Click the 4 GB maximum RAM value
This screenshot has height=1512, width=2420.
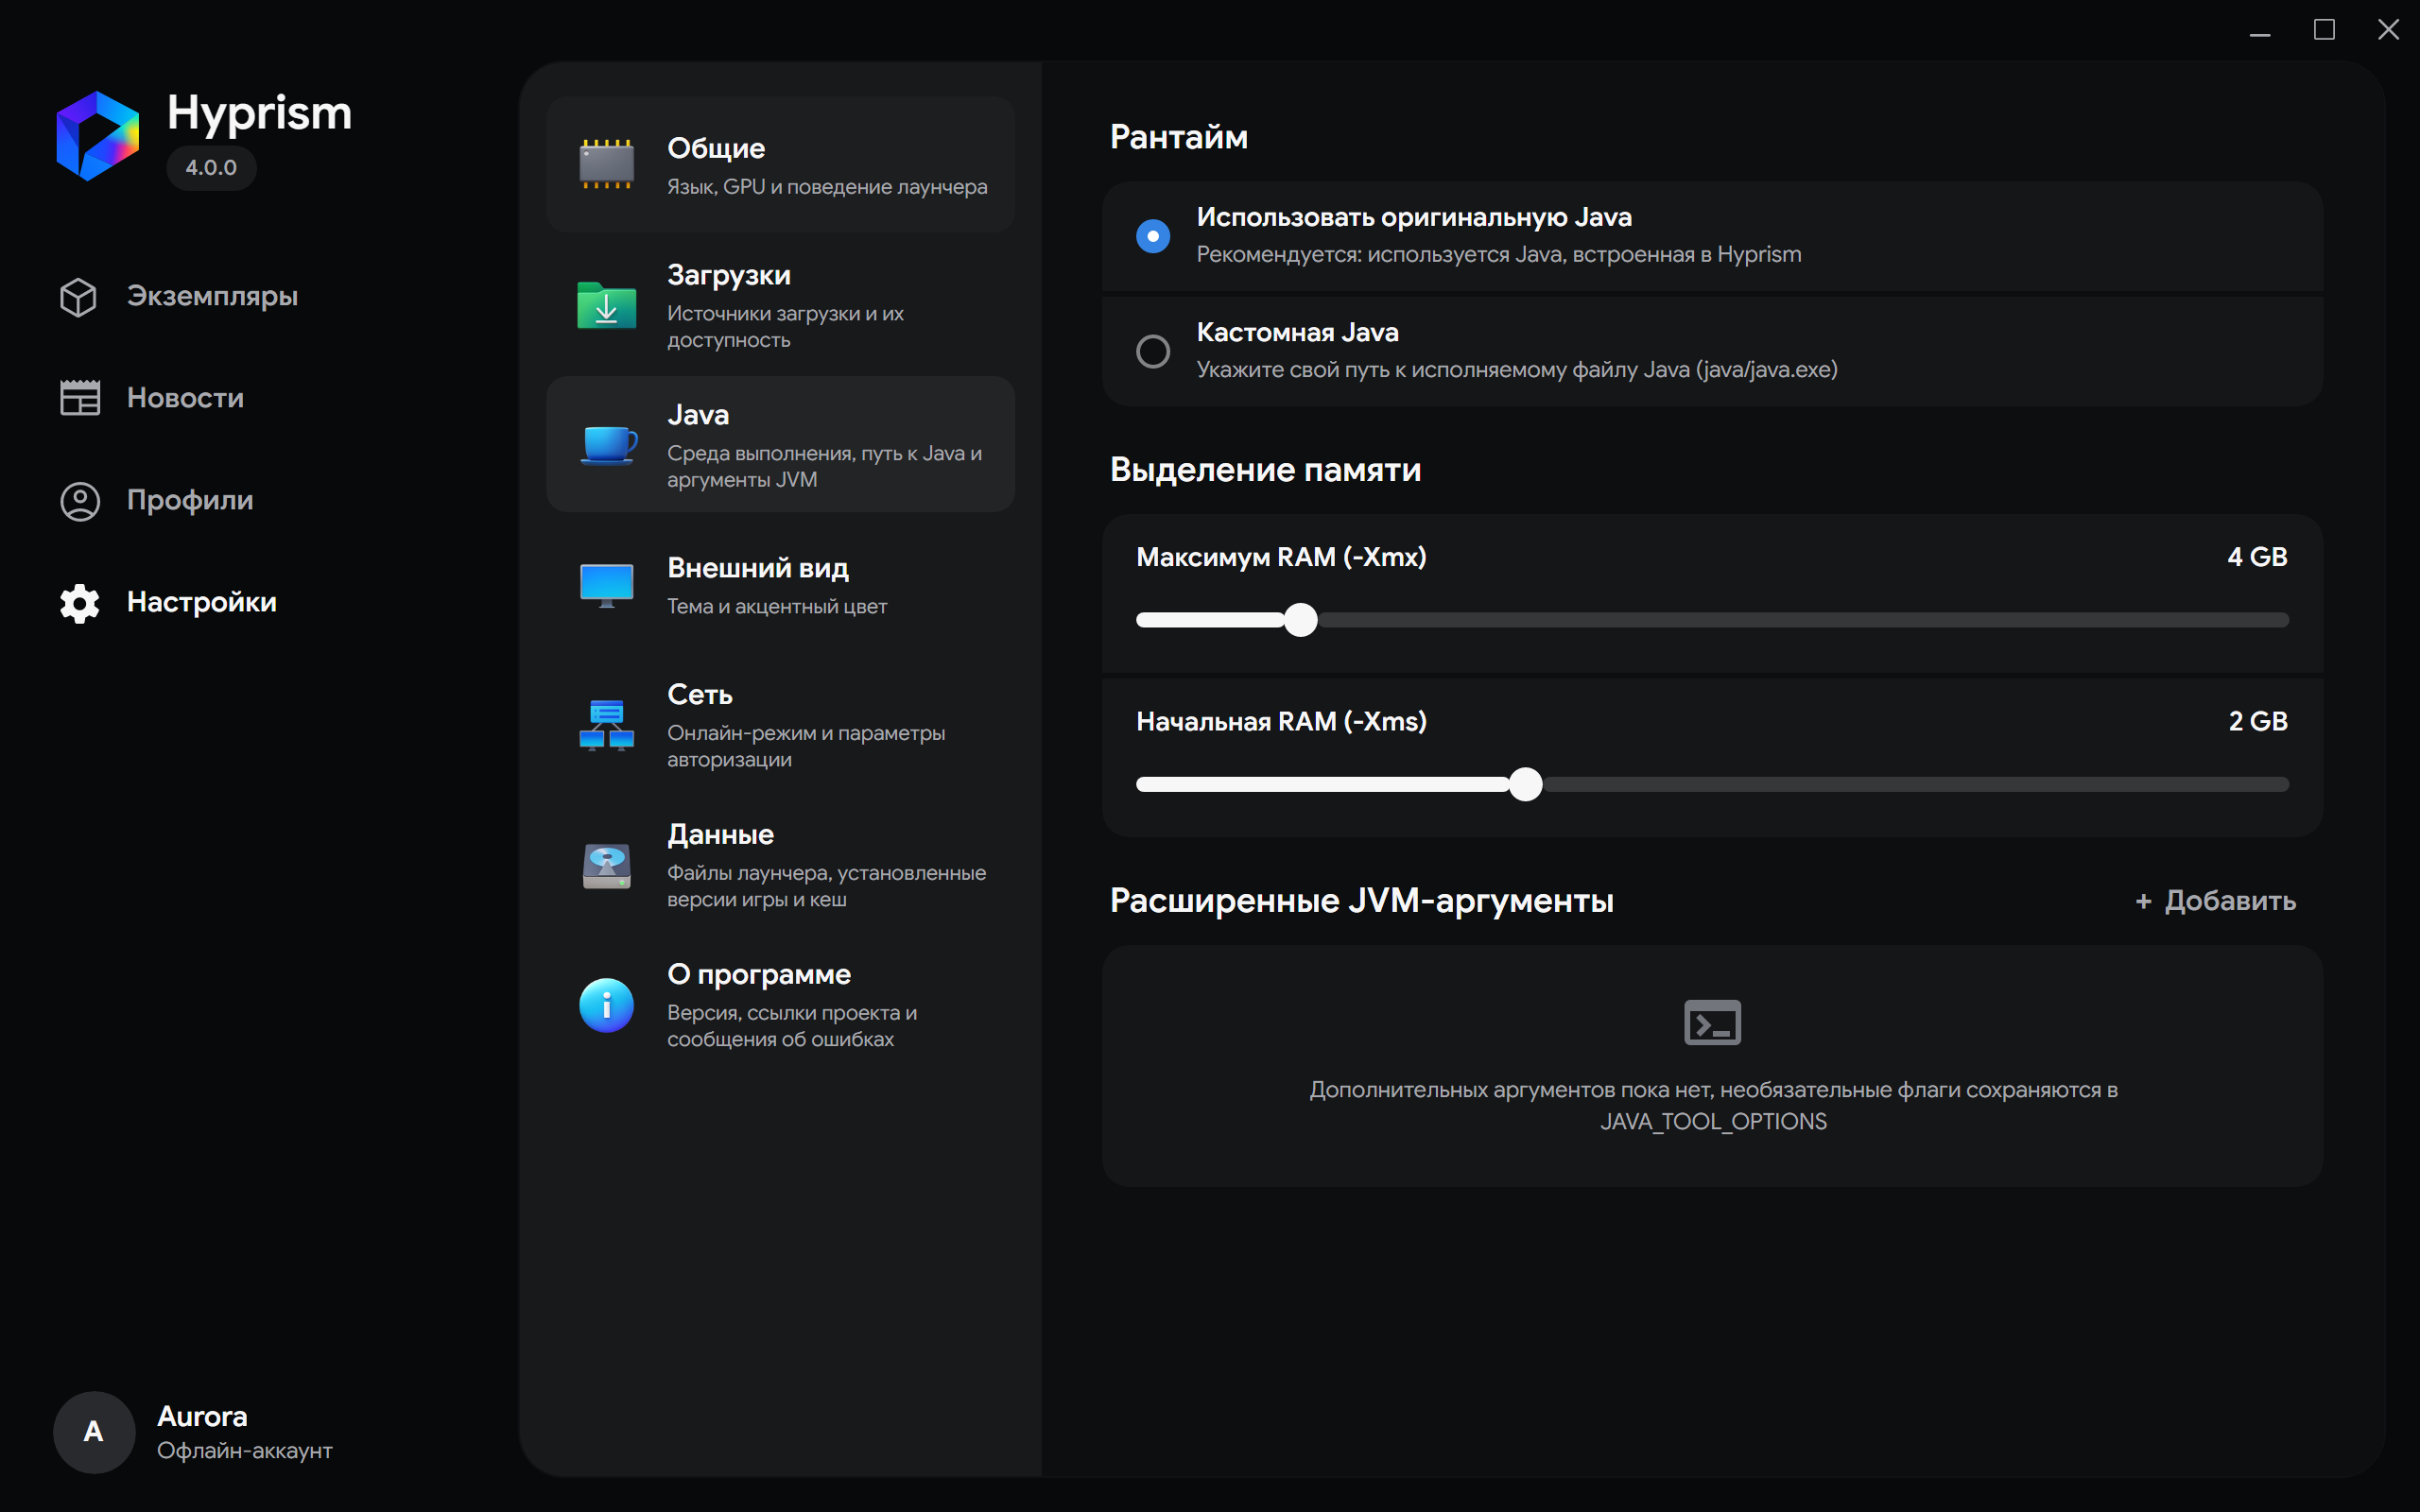tap(2257, 557)
